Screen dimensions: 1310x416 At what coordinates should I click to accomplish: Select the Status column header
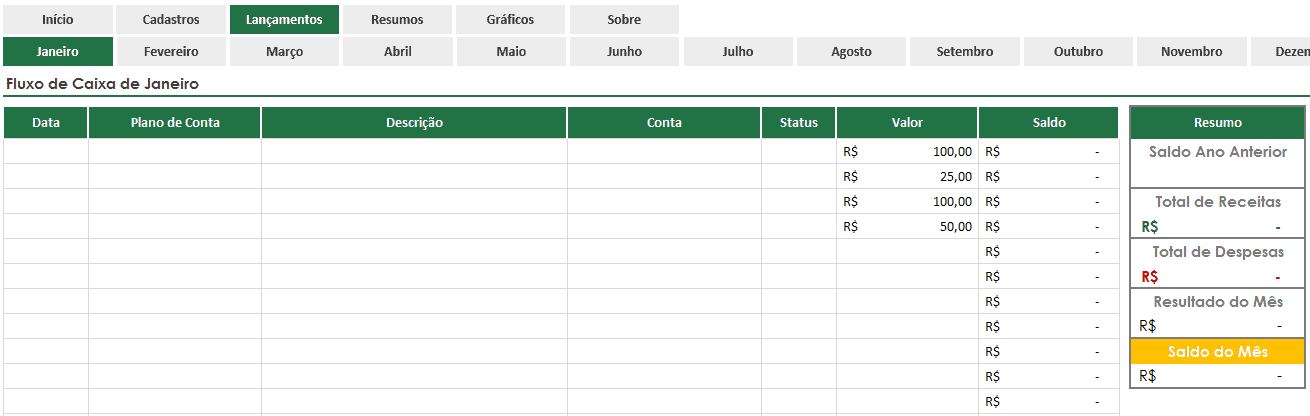click(799, 123)
